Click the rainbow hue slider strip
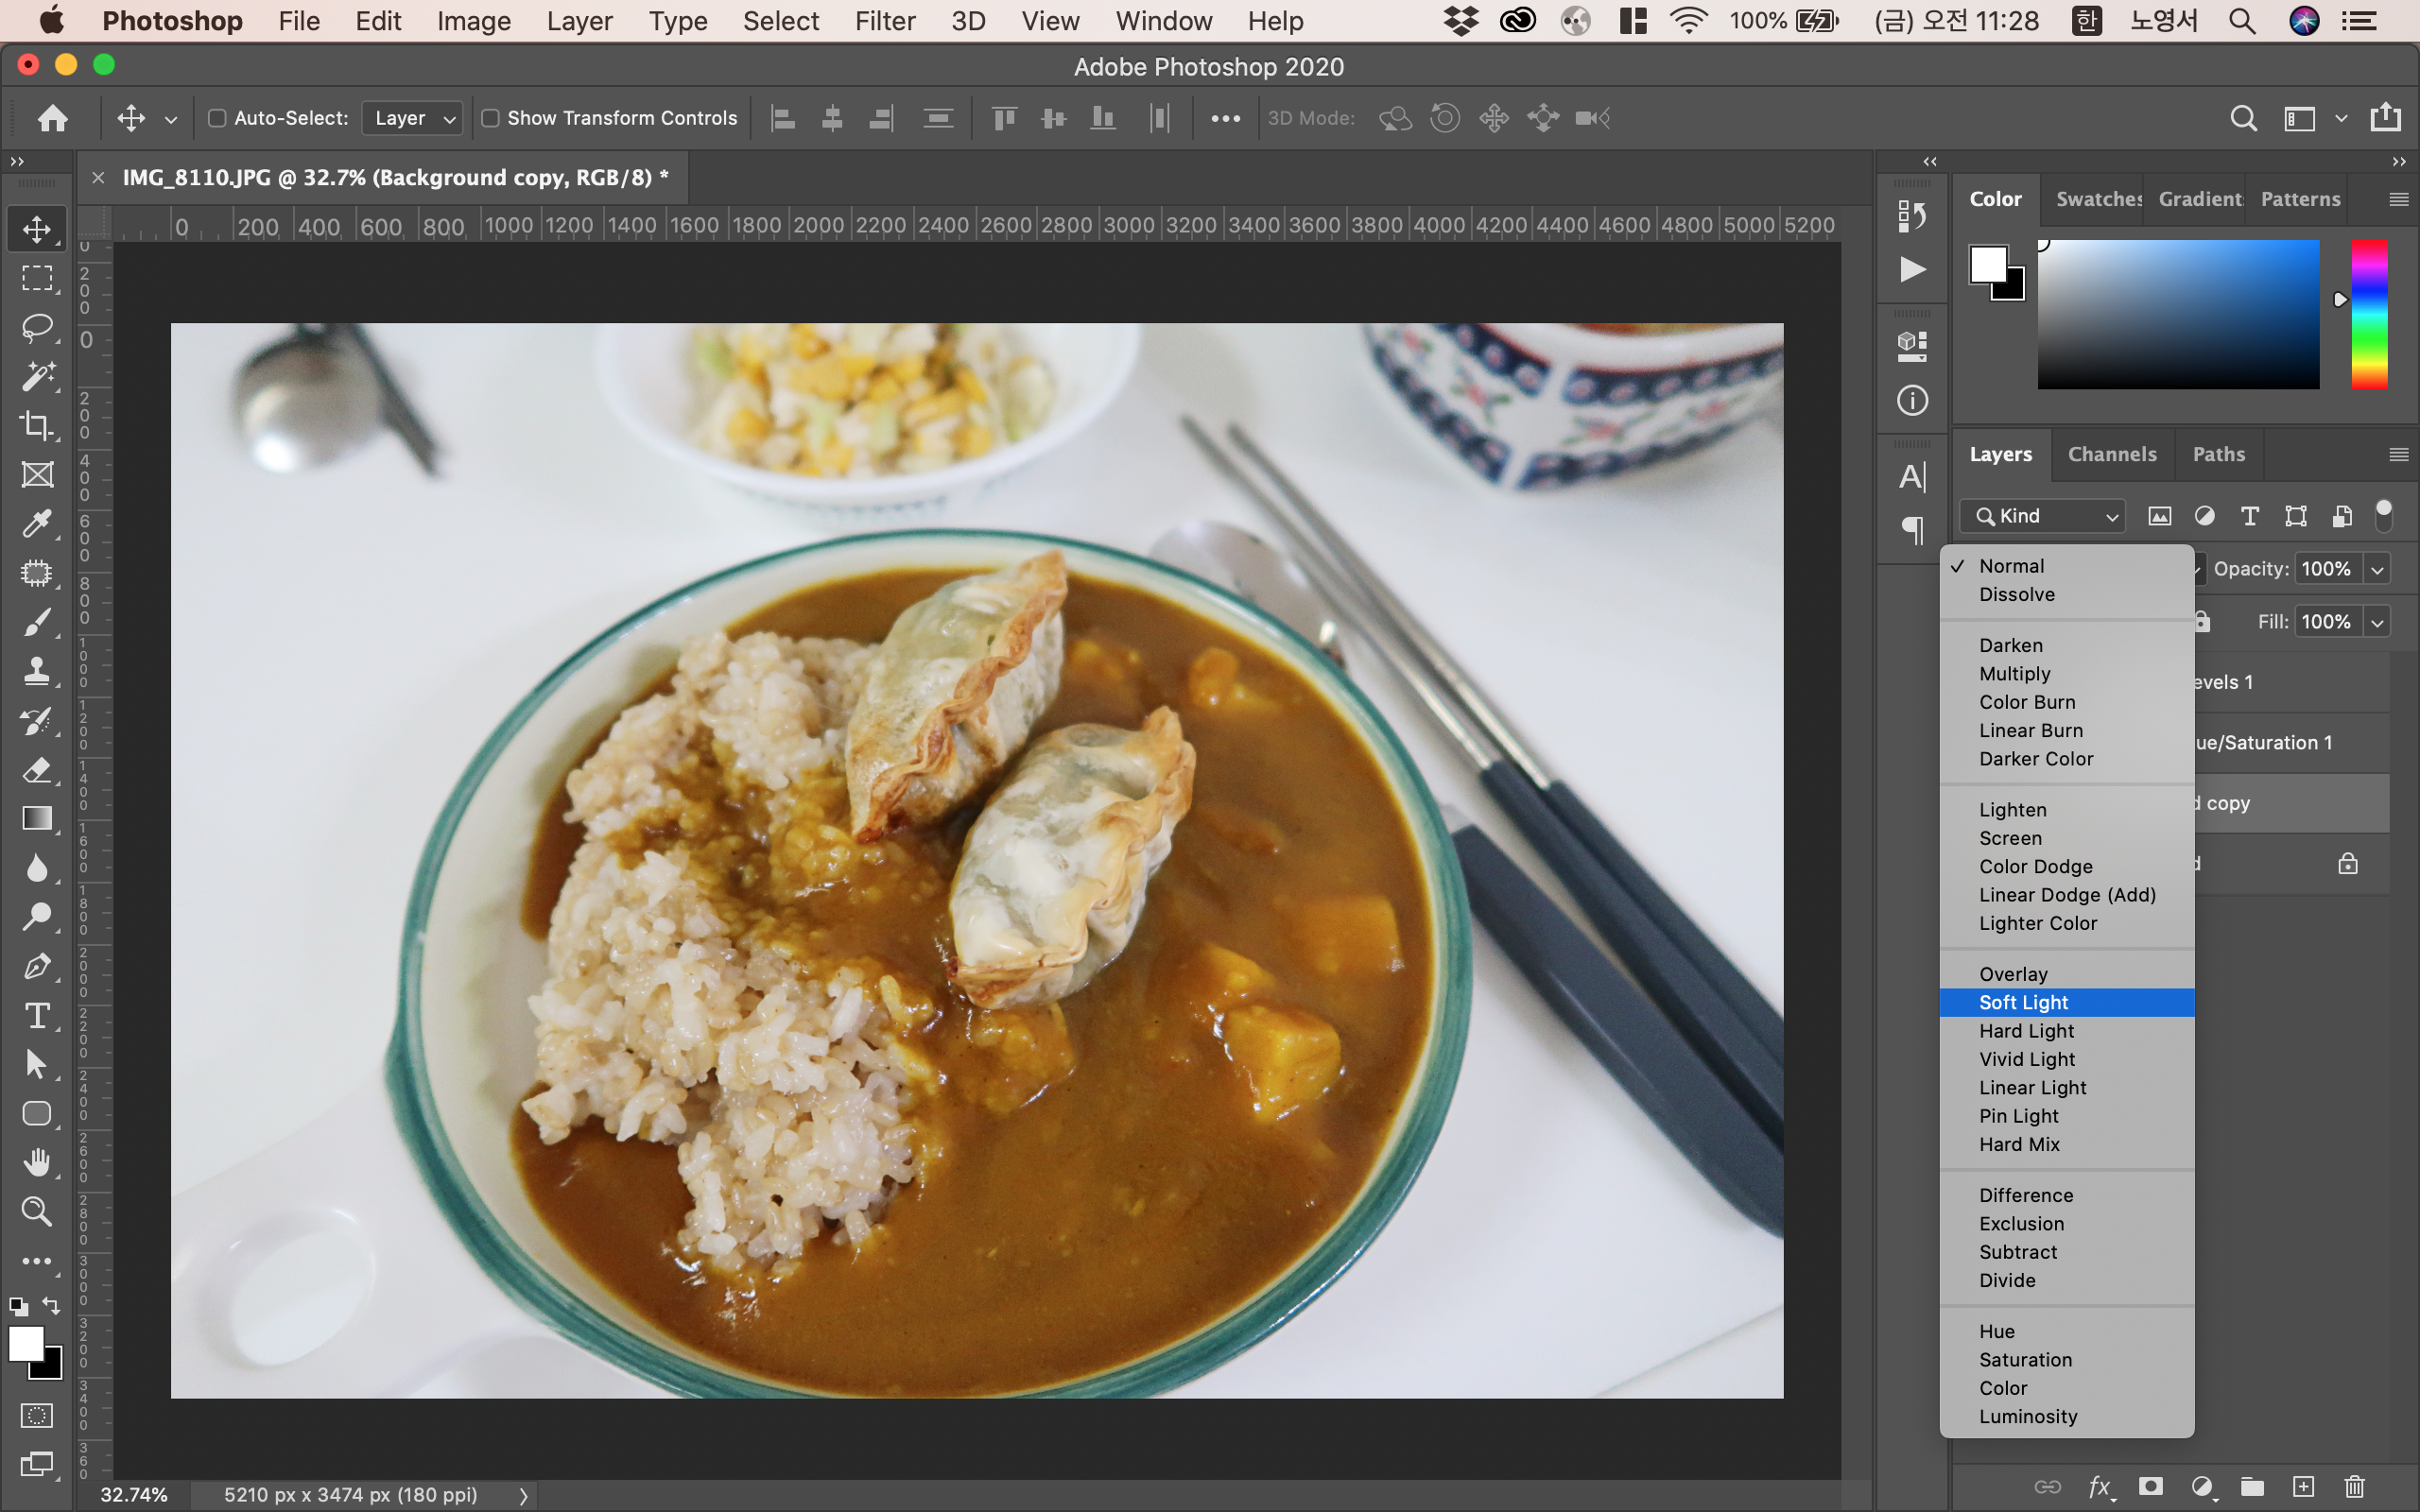Viewport: 2420px width, 1512px height. 2368,314
